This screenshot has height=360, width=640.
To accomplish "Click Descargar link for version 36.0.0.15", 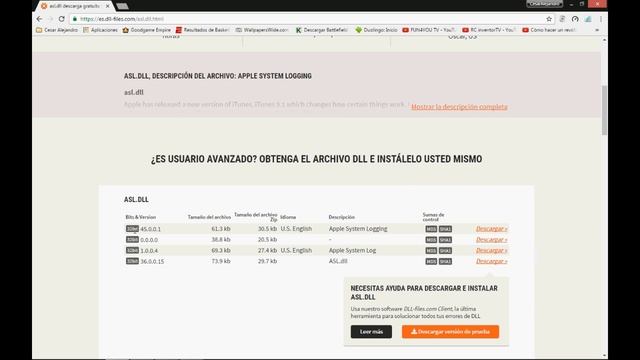I will [x=491, y=261].
